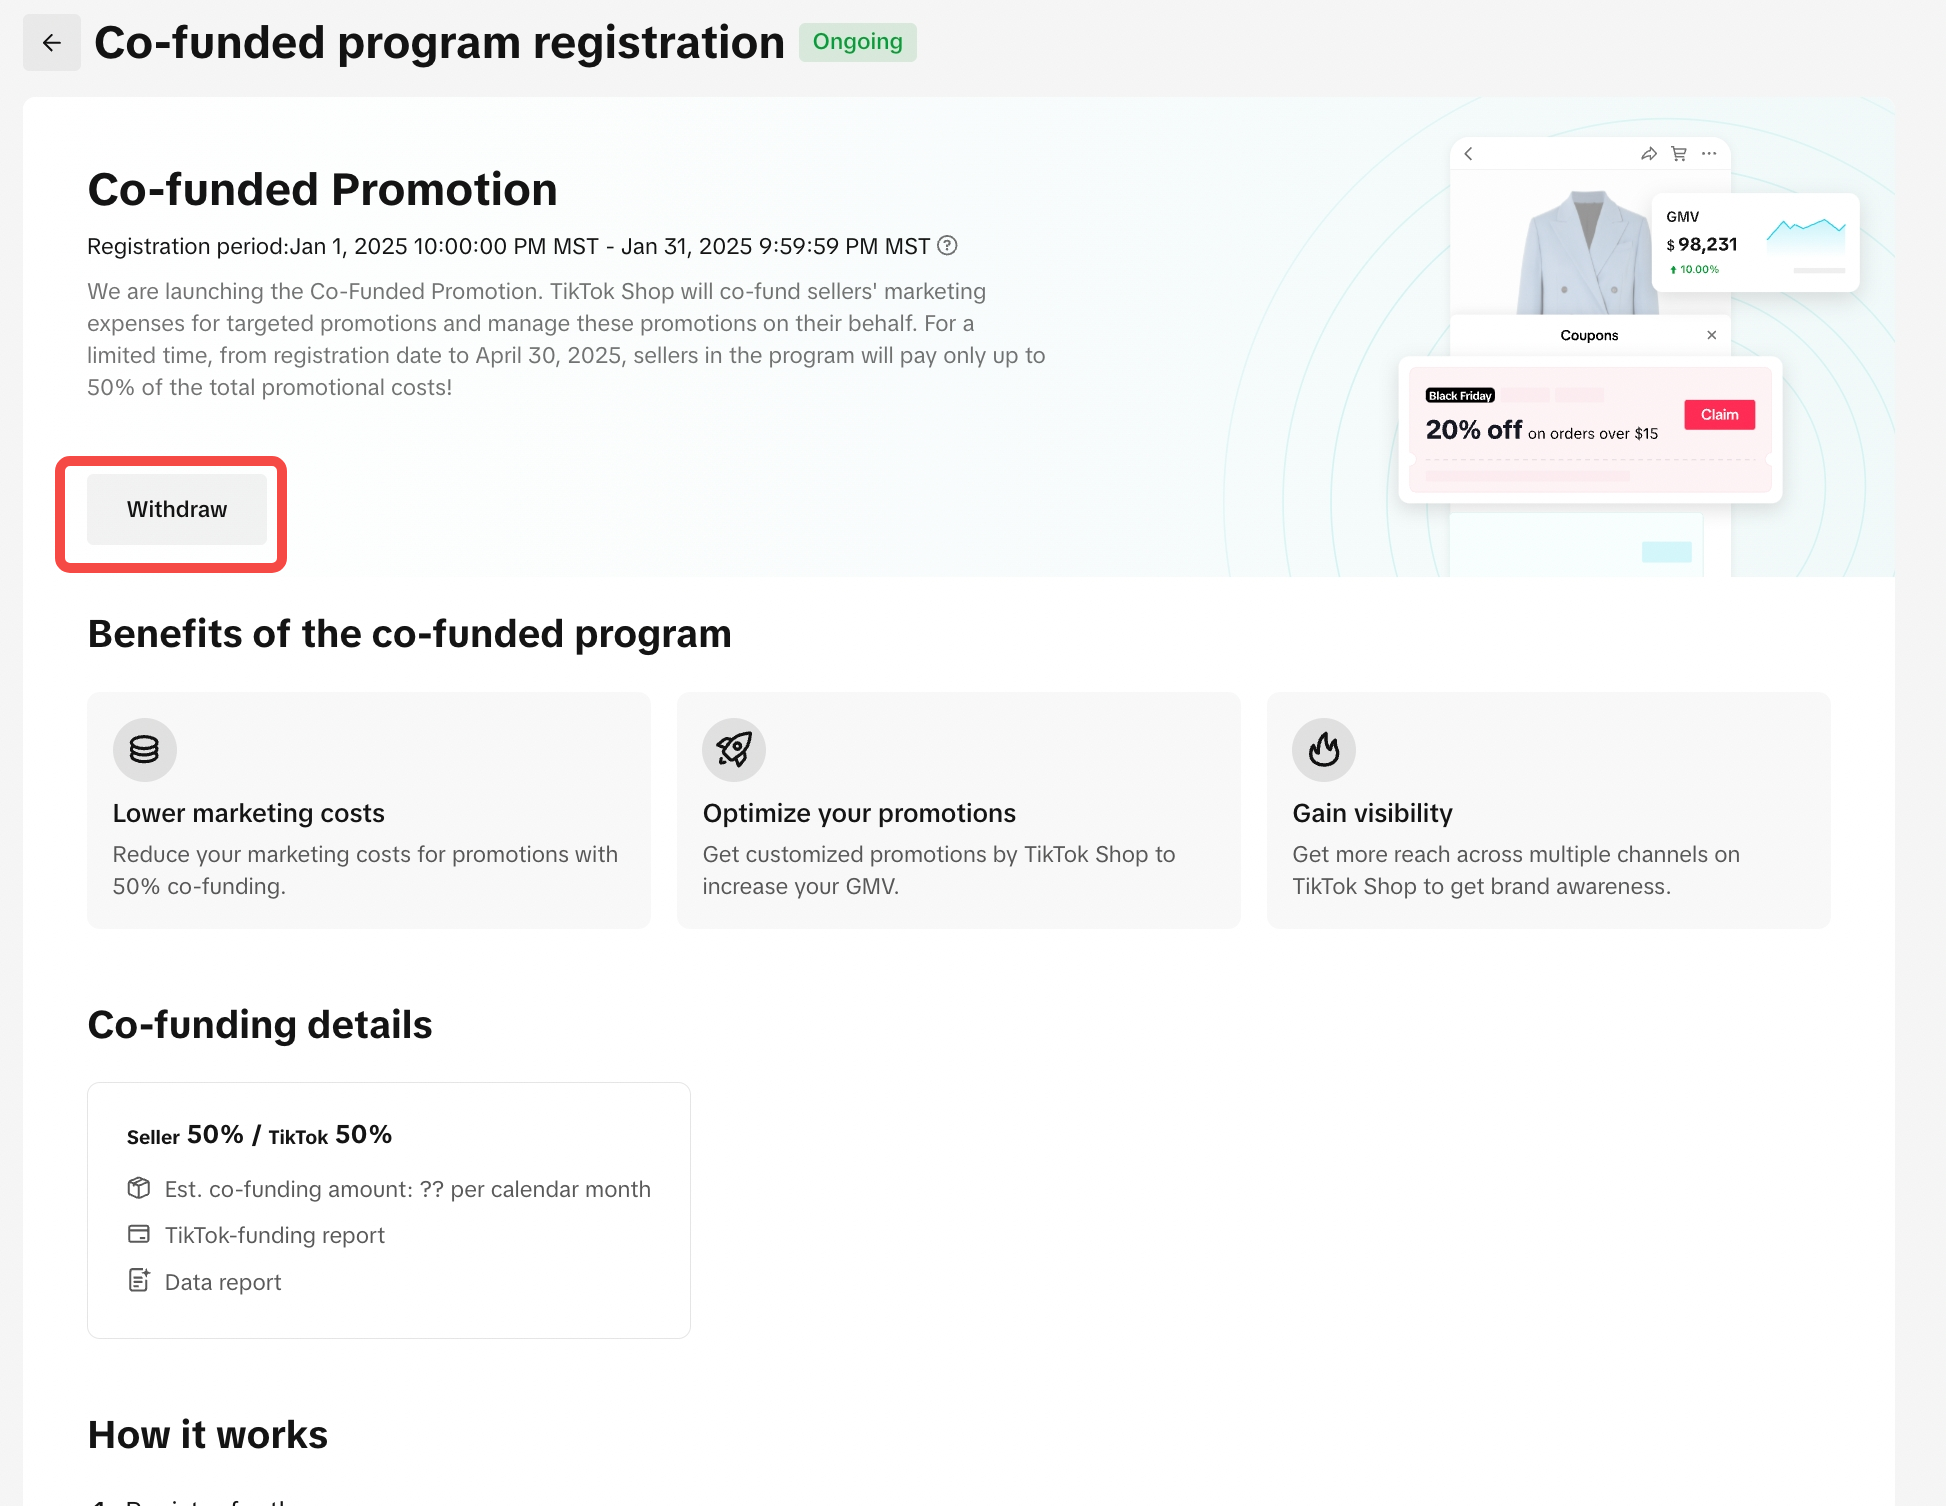Click the coin stack icon
Image resolution: width=1946 pixels, height=1506 pixels.
pyautogui.click(x=144, y=749)
